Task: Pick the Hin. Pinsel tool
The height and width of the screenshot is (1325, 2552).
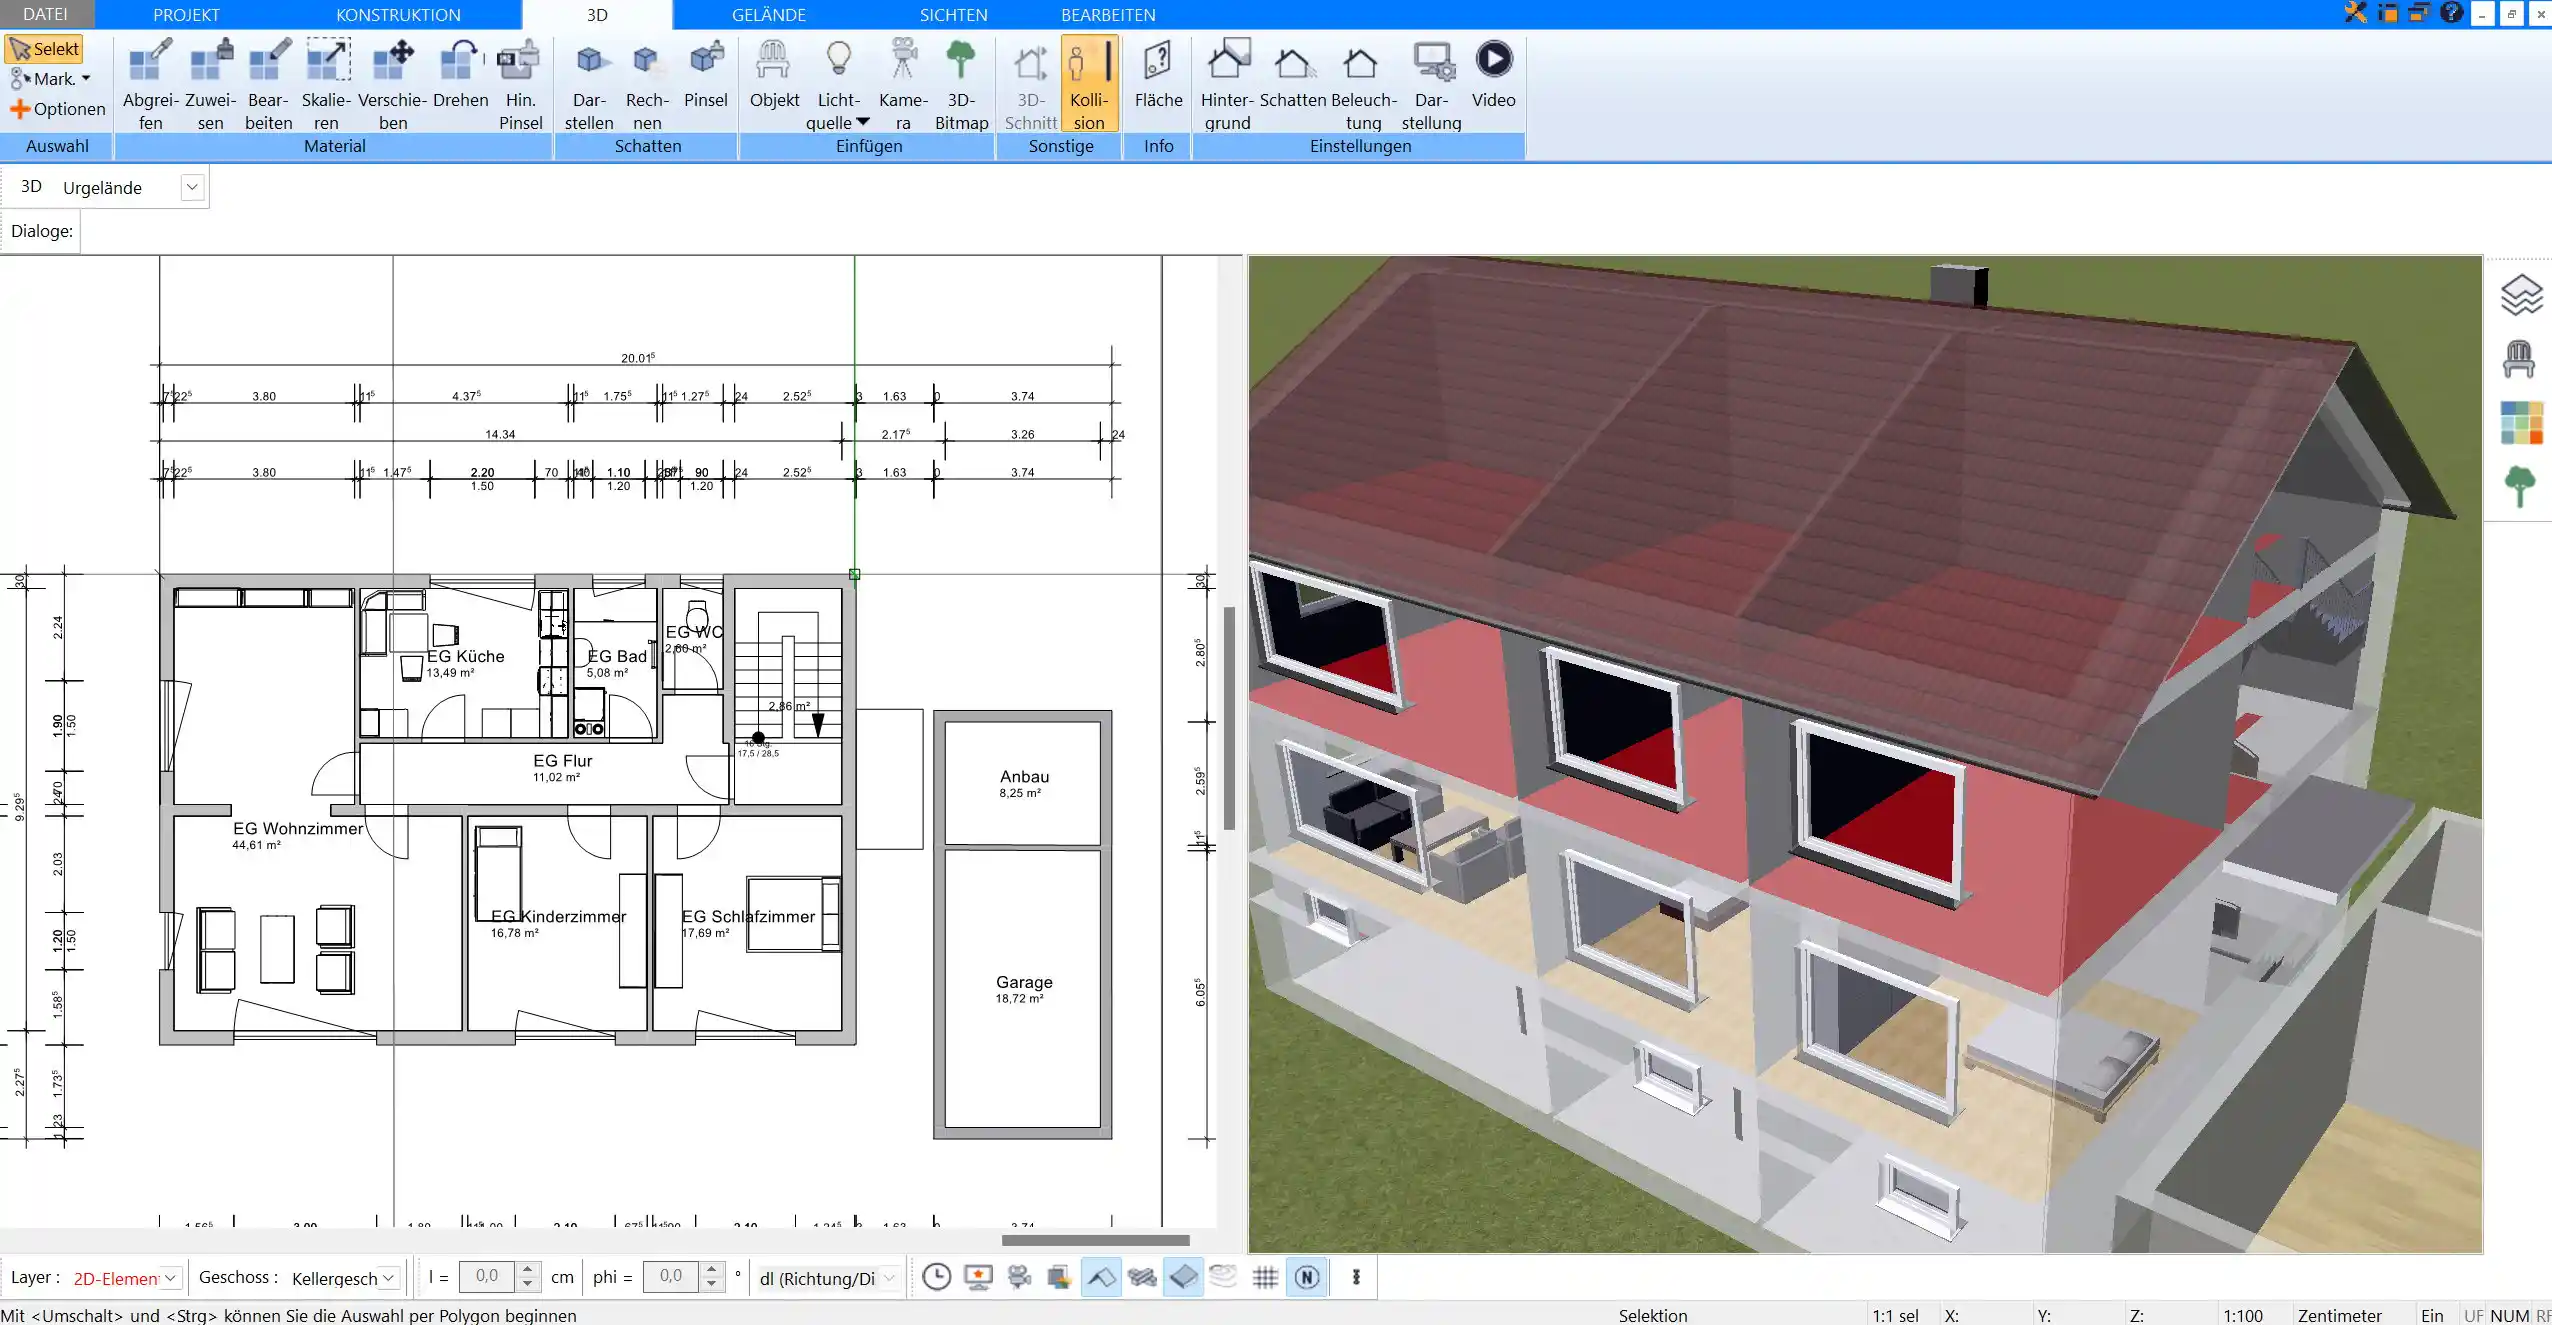Action: coord(520,84)
